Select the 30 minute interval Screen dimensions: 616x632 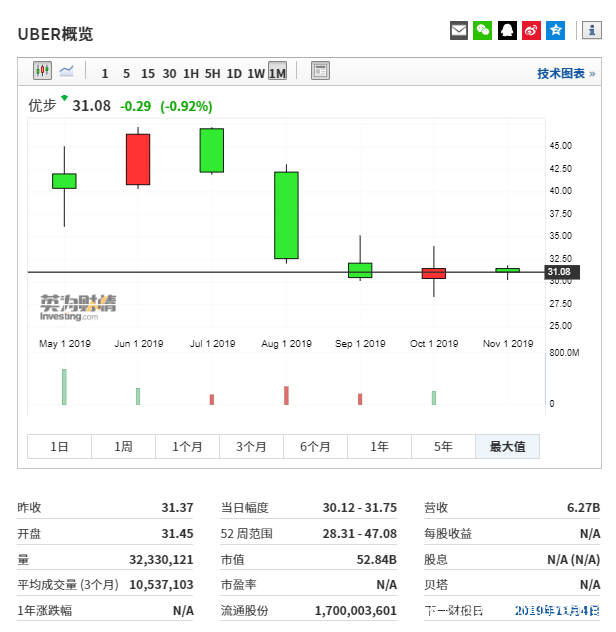[169, 74]
